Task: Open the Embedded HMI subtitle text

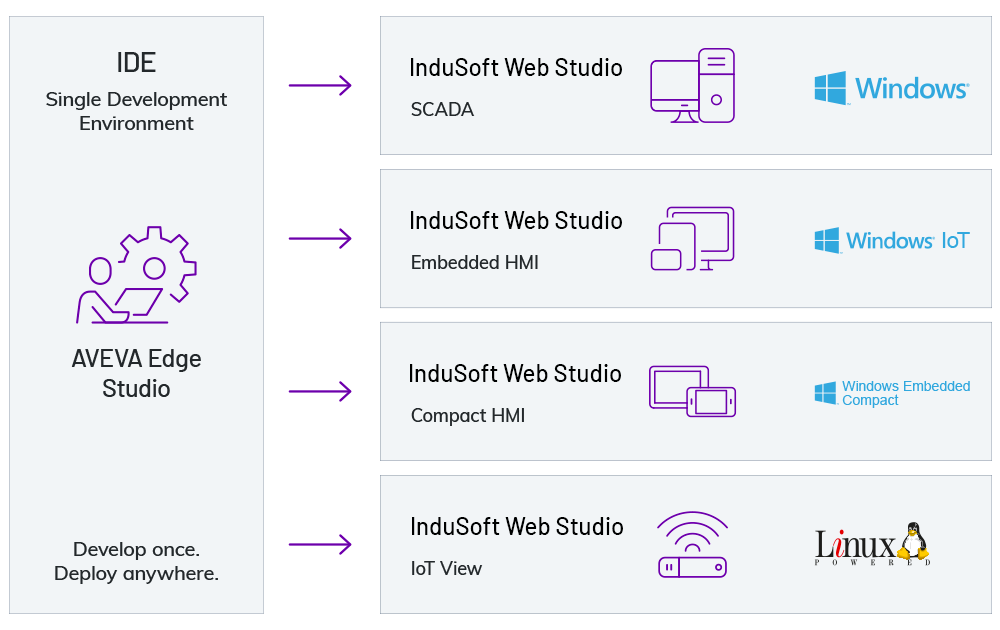Action: tap(474, 263)
